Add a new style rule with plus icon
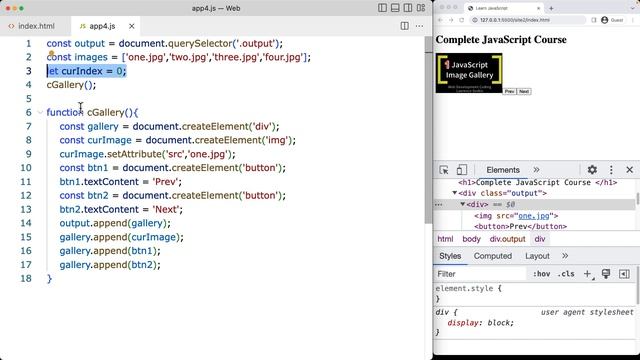This screenshot has width=640, height=360. pyautogui.click(x=588, y=274)
